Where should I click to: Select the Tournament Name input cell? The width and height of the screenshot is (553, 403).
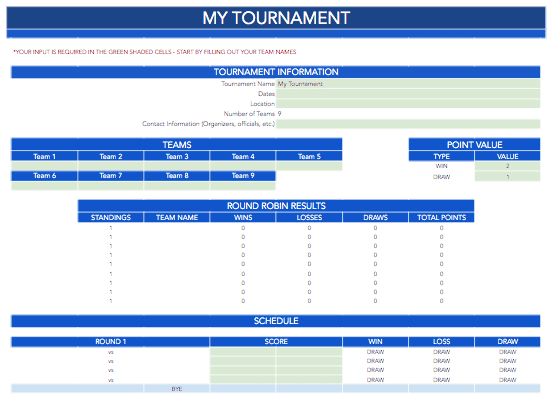point(408,84)
